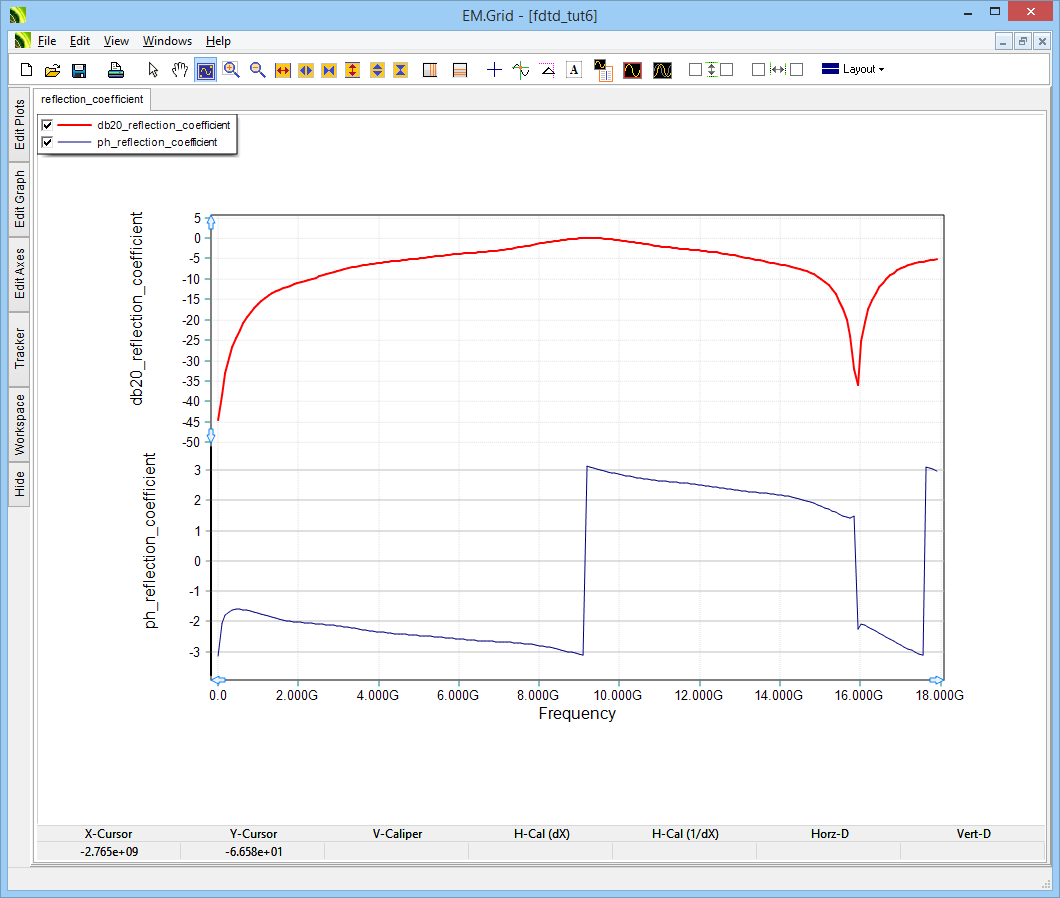Select the reflection_coefficient tab
Screen dimensions: 1060x898
click(92, 99)
